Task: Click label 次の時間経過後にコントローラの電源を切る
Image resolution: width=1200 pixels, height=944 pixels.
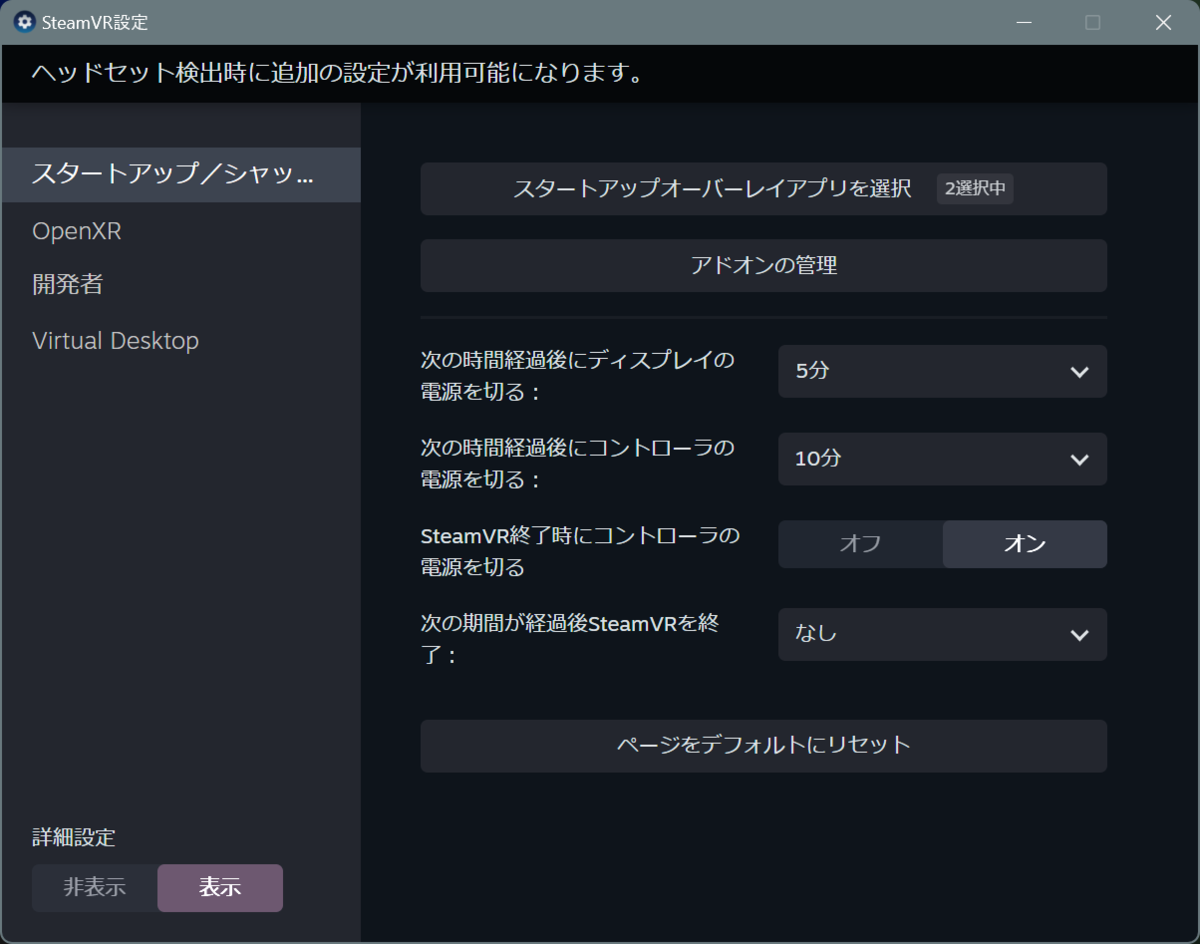Action: click(578, 463)
